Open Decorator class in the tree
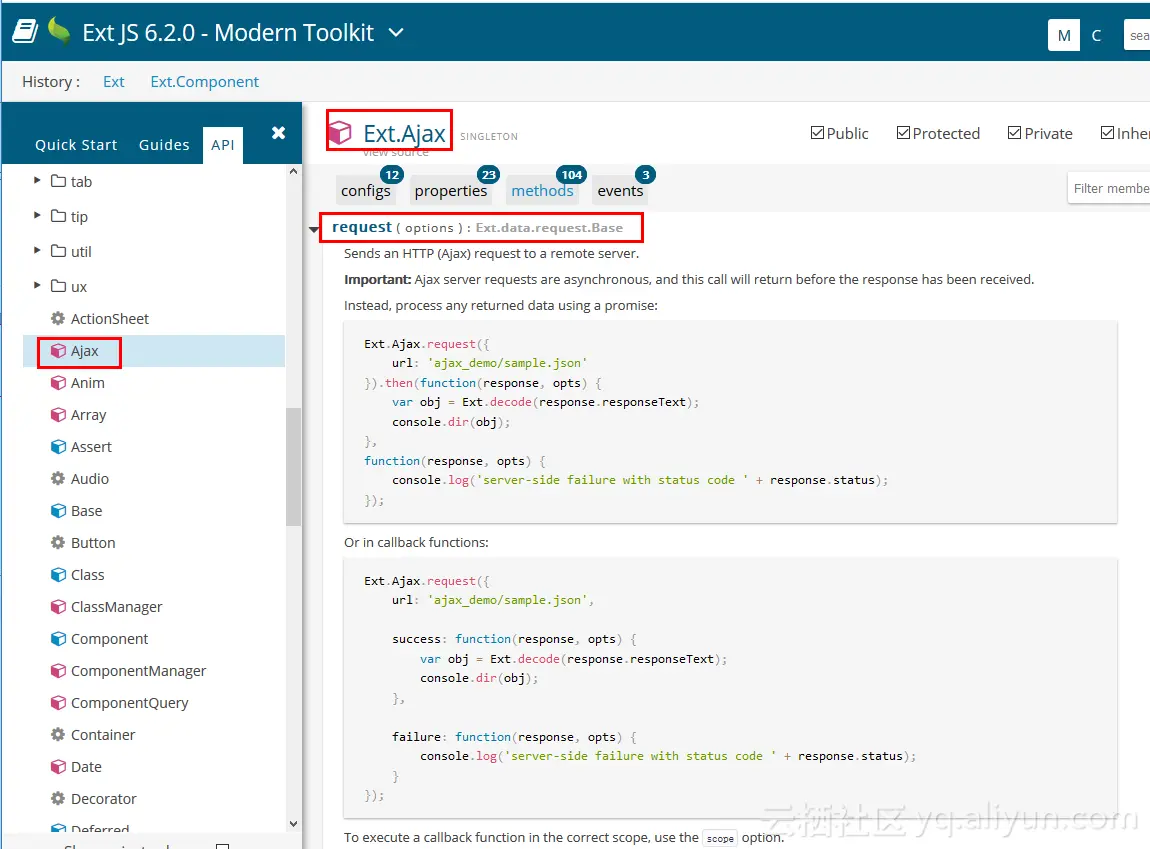1150x849 pixels. (x=103, y=799)
